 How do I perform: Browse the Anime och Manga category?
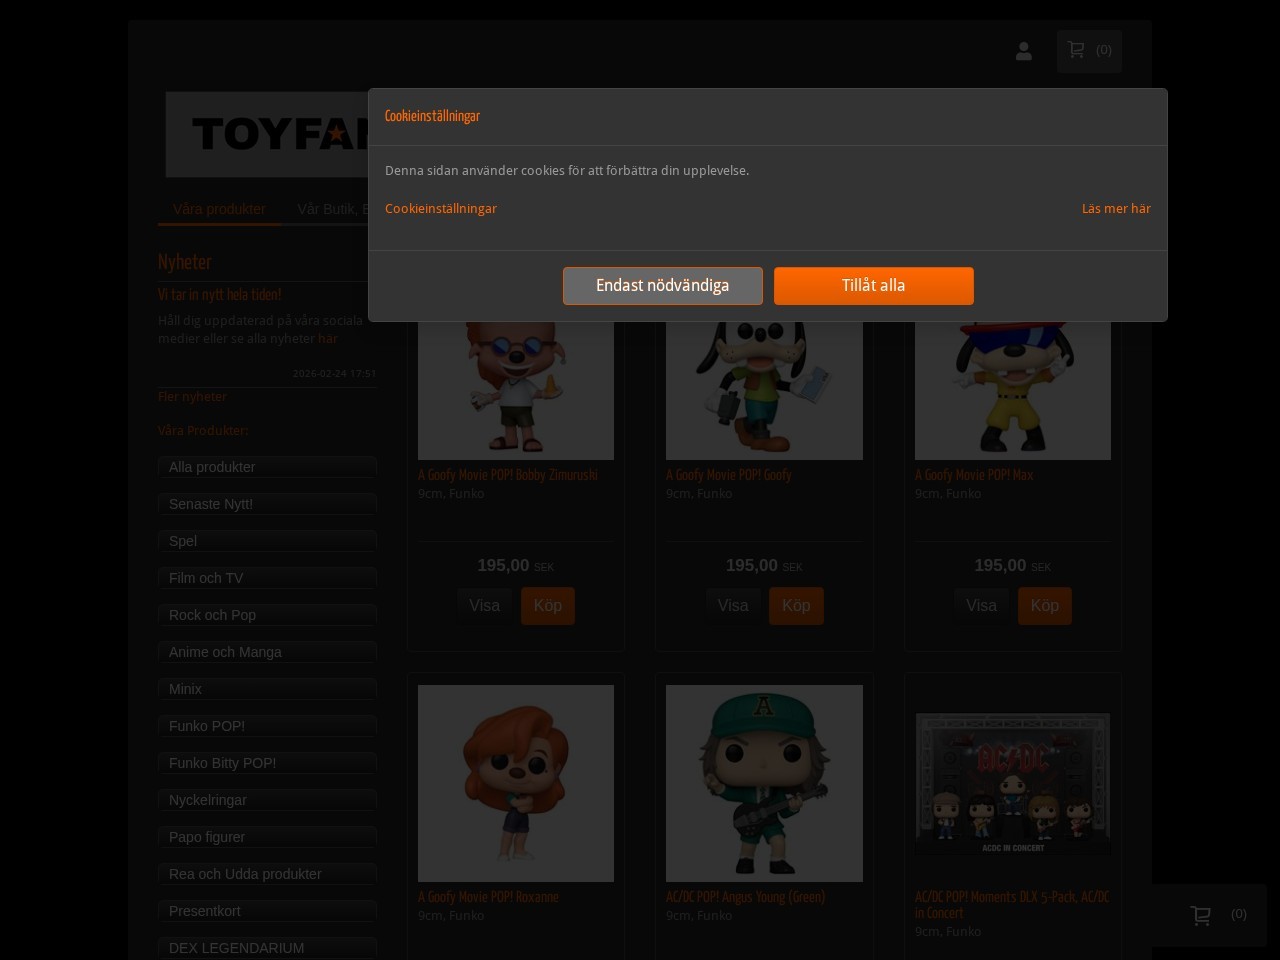(267, 652)
